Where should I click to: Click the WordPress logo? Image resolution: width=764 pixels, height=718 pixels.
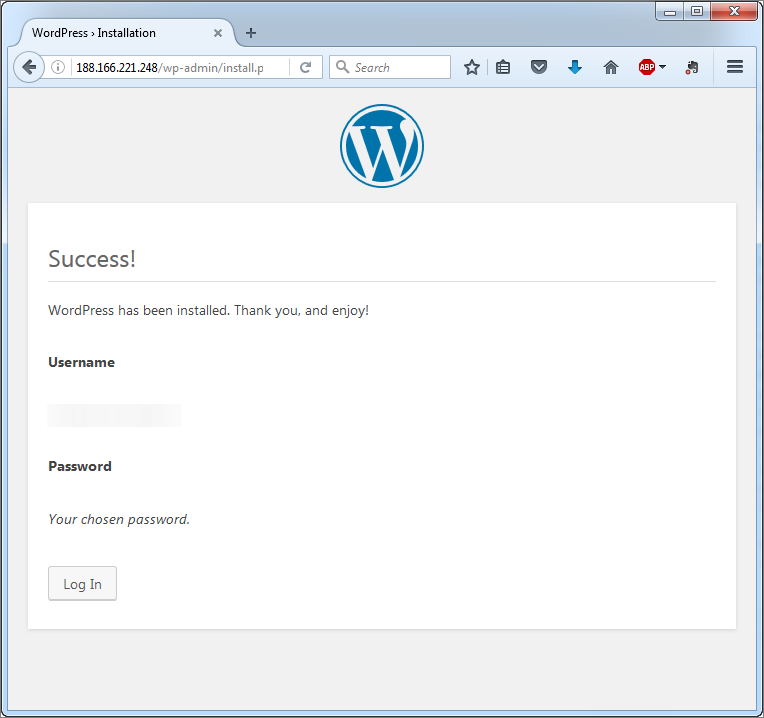click(382, 146)
